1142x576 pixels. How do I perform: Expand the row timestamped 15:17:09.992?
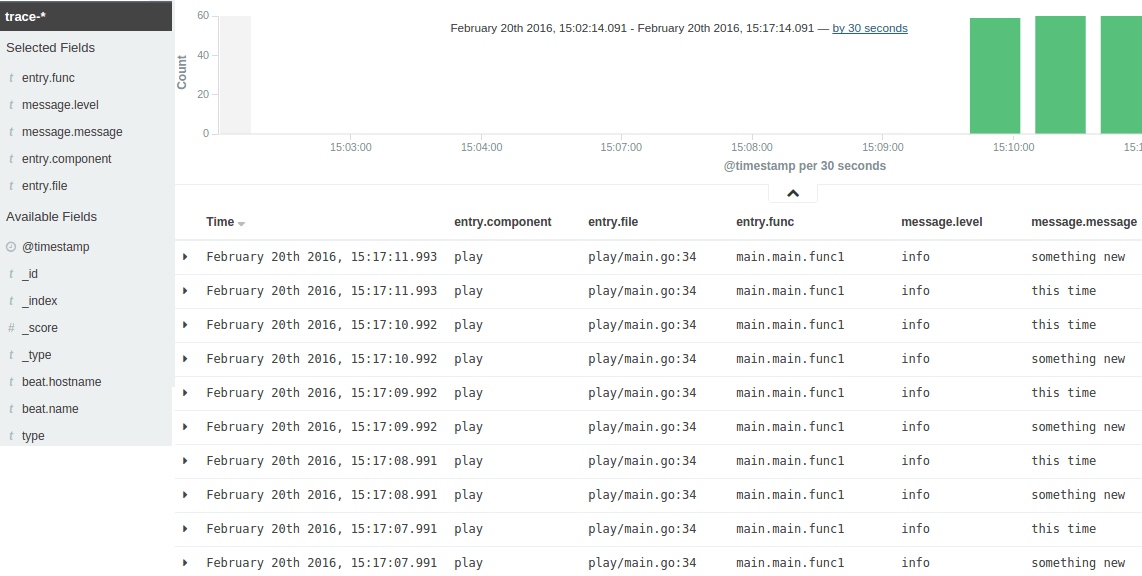pos(184,393)
